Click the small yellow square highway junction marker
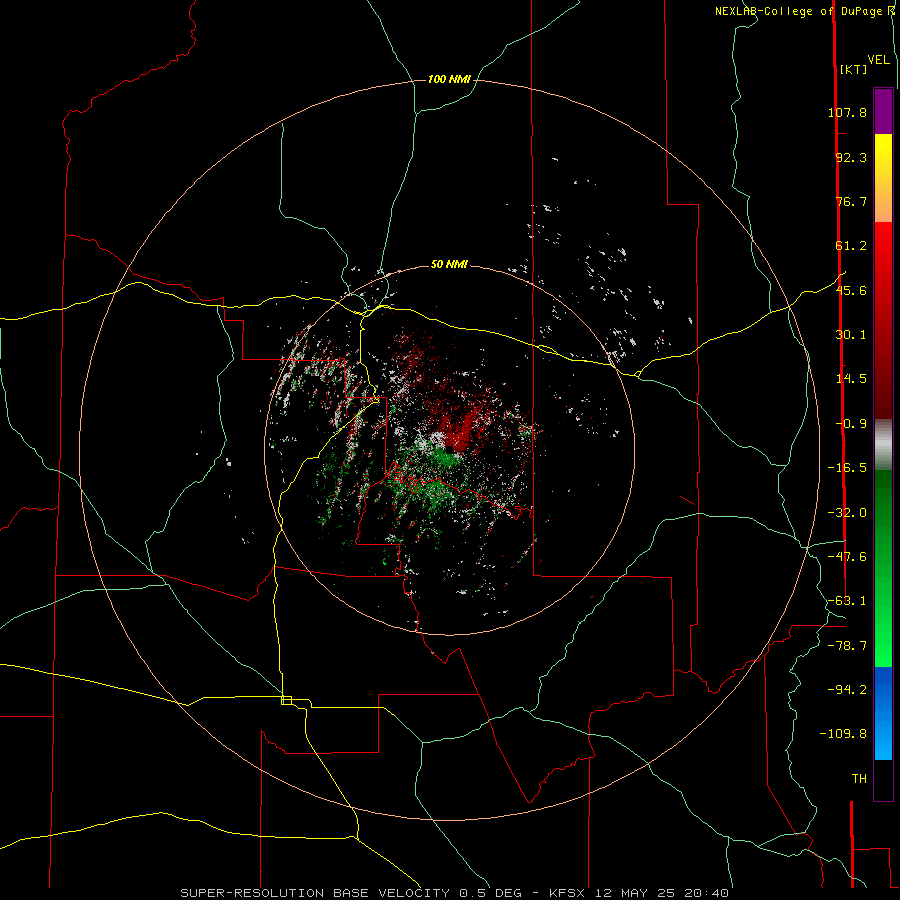Viewport: 900px width, 900px height. 286,700
